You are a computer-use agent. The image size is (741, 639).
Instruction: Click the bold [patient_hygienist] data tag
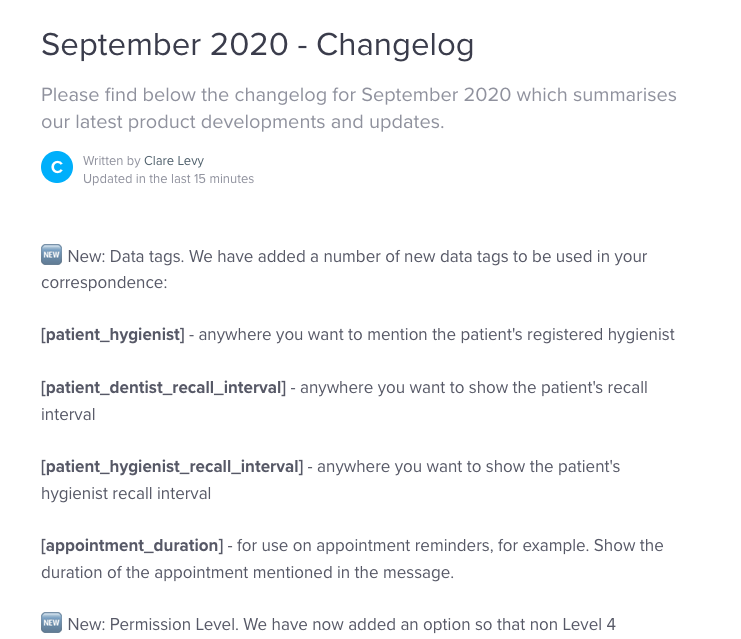(x=113, y=334)
